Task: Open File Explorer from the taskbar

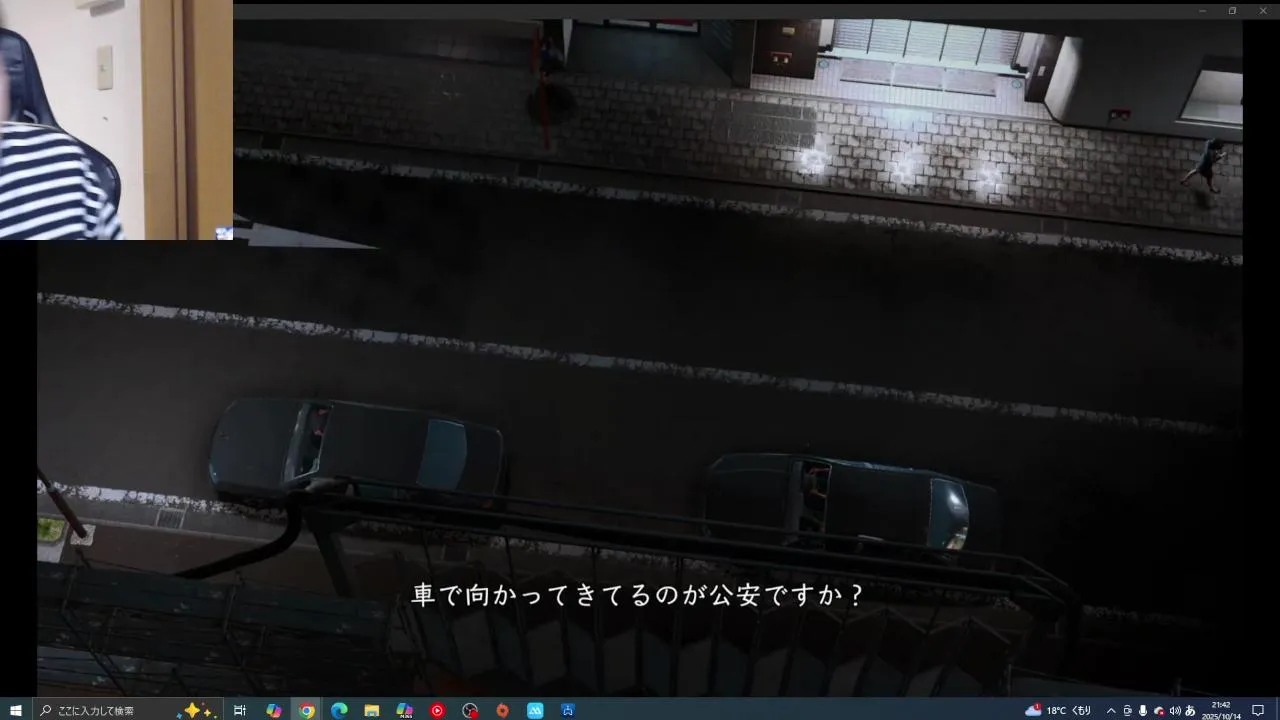Action: point(372,710)
